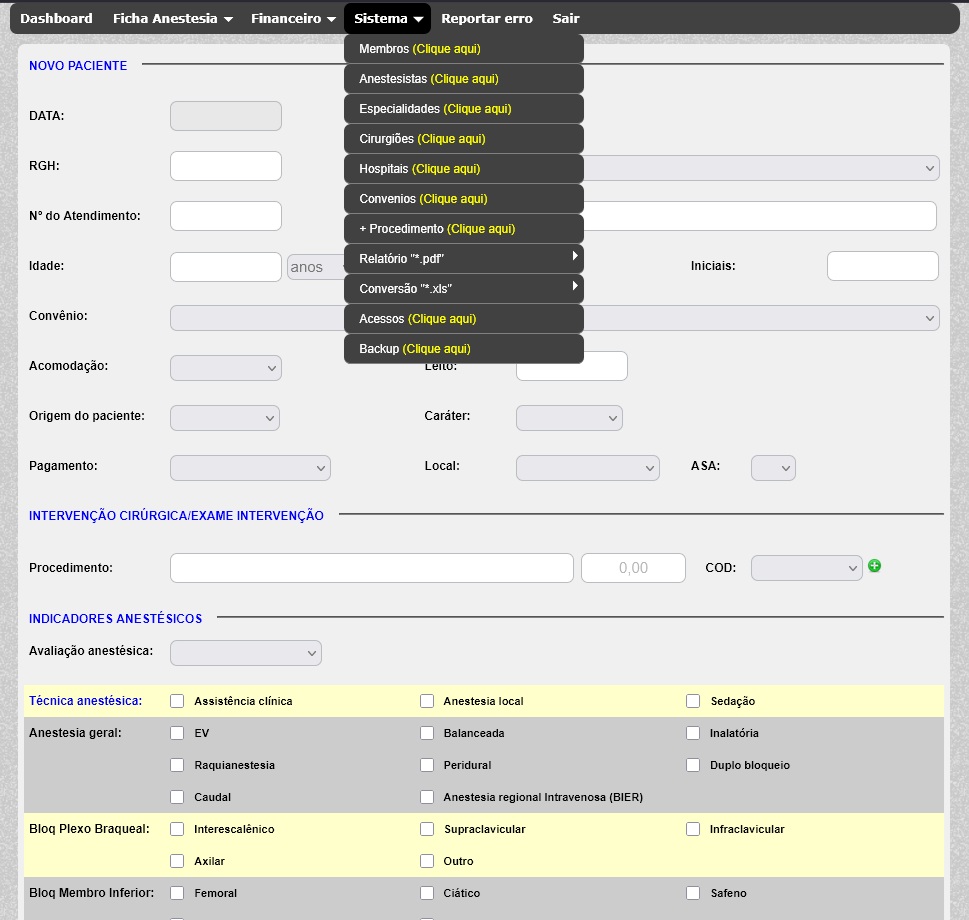969x920 pixels.
Task: Focus the Procedimento text field
Action: [x=371, y=567]
